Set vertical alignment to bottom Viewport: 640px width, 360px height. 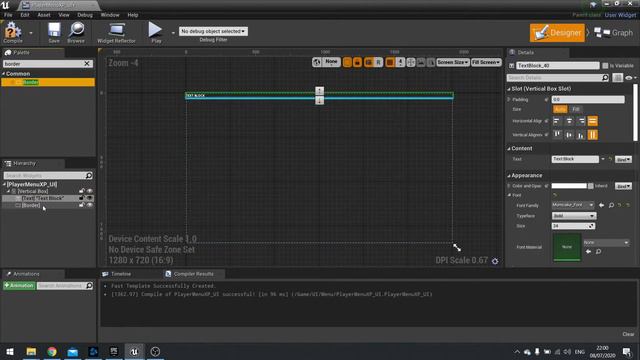pyautogui.click(x=581, y=135)
